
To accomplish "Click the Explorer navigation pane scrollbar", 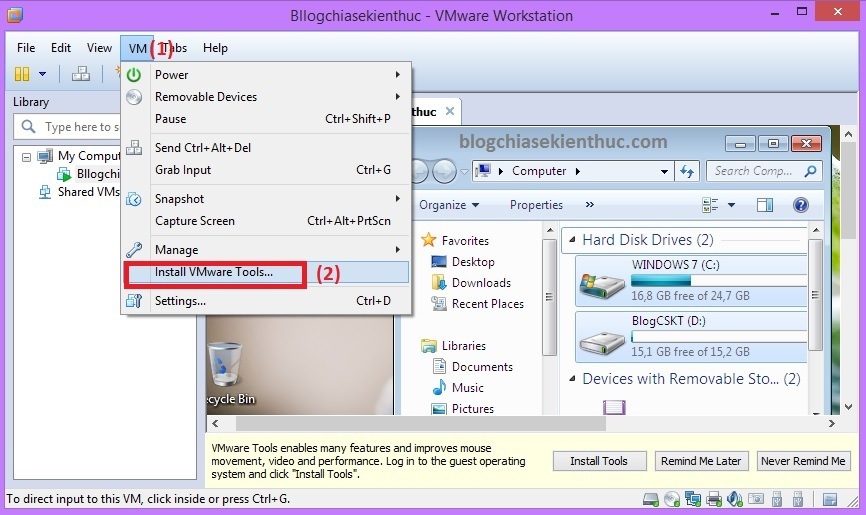I will [548, 297].
